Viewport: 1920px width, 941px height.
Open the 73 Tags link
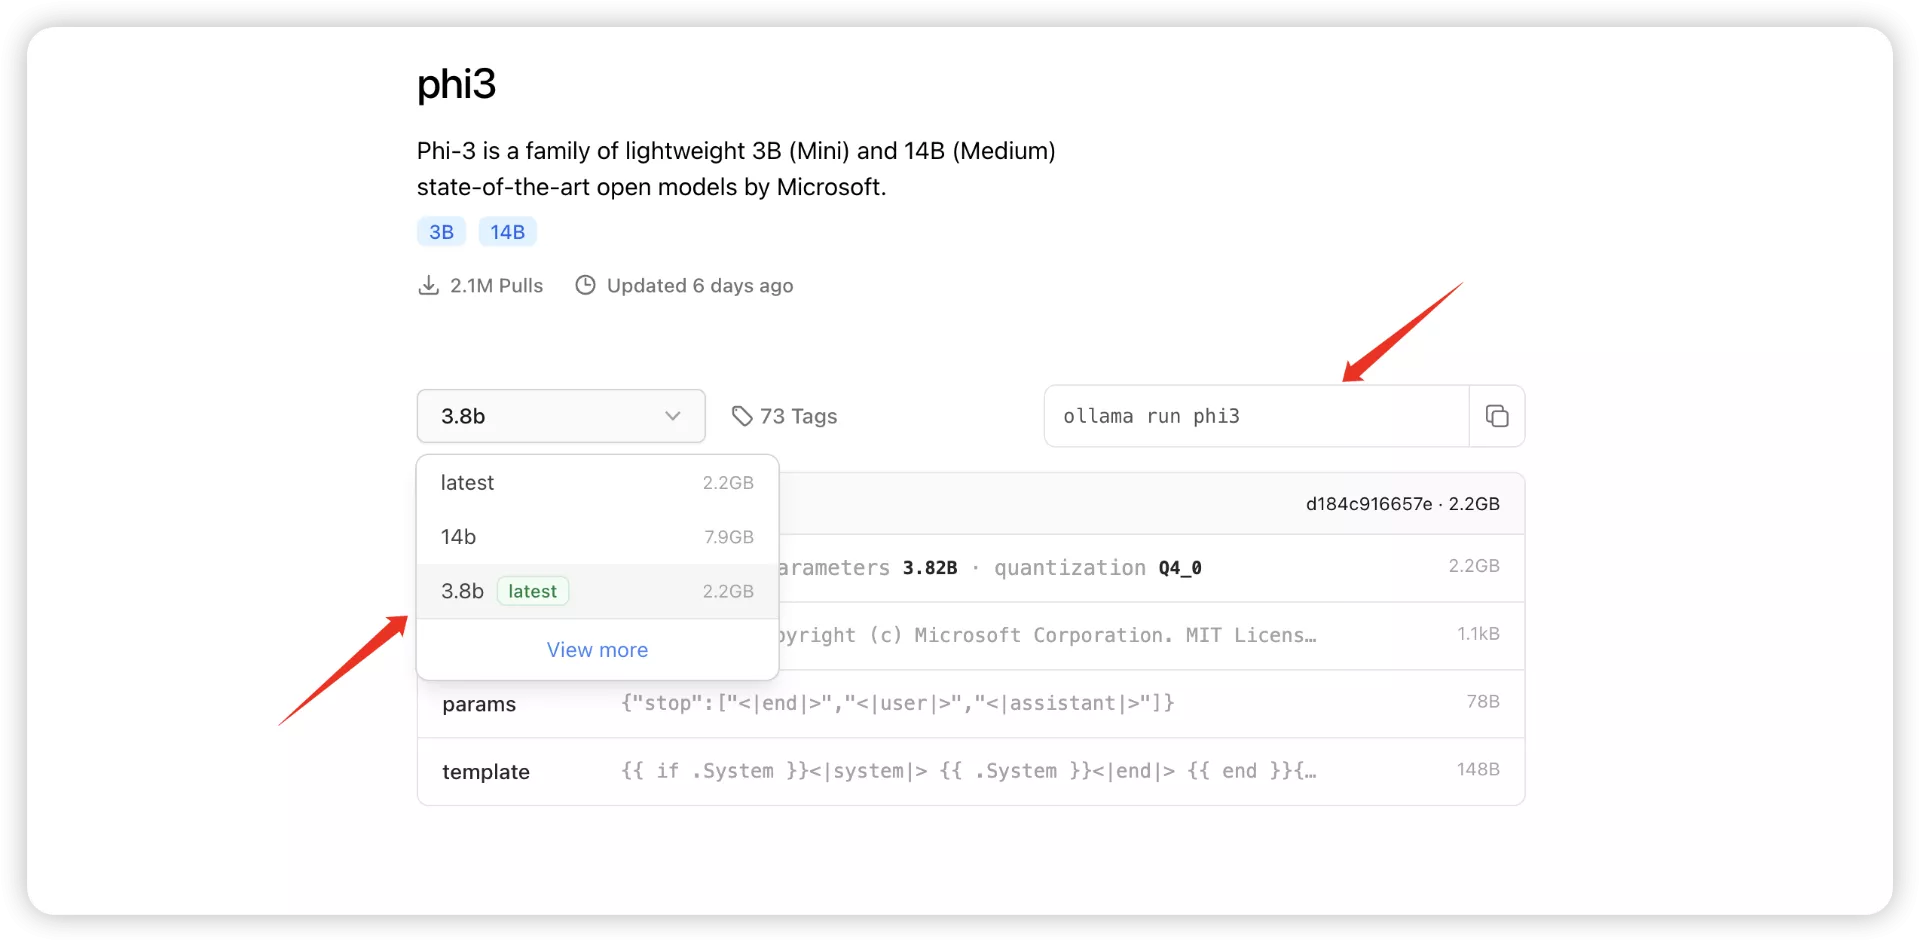click(x=785, y=416)
